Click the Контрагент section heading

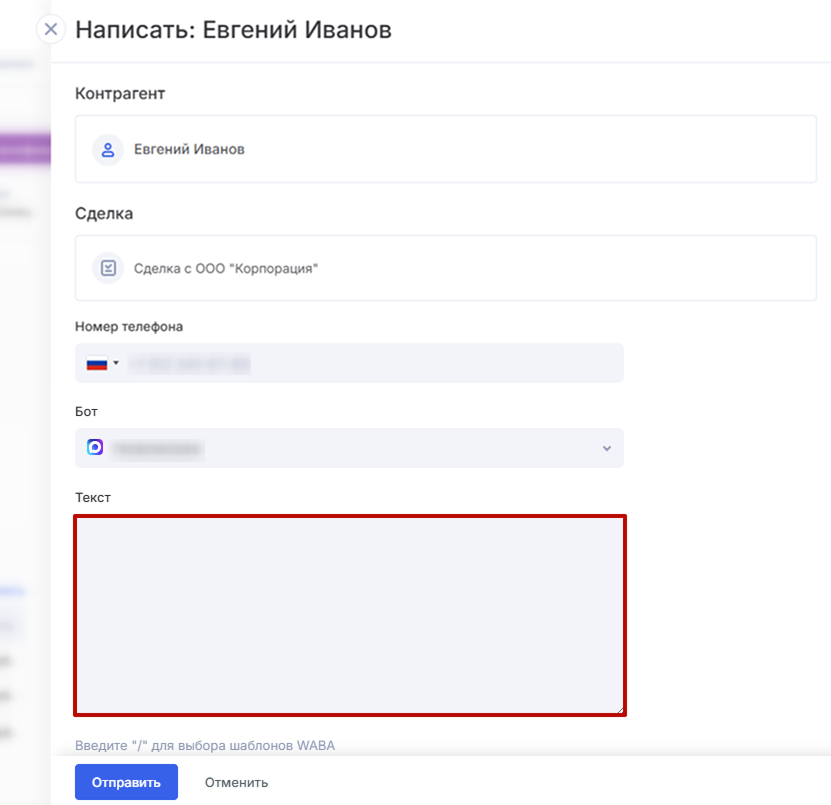pyautogui.click(x=120, y=94)
